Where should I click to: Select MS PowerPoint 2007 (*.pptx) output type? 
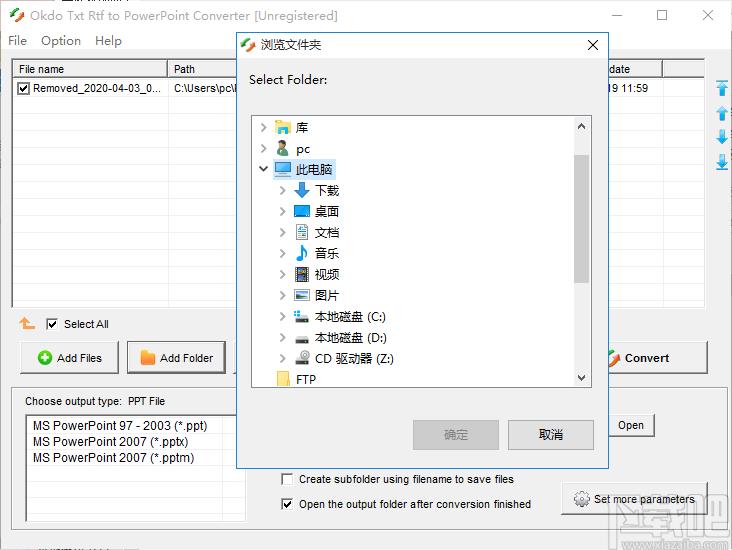point(111,441)
